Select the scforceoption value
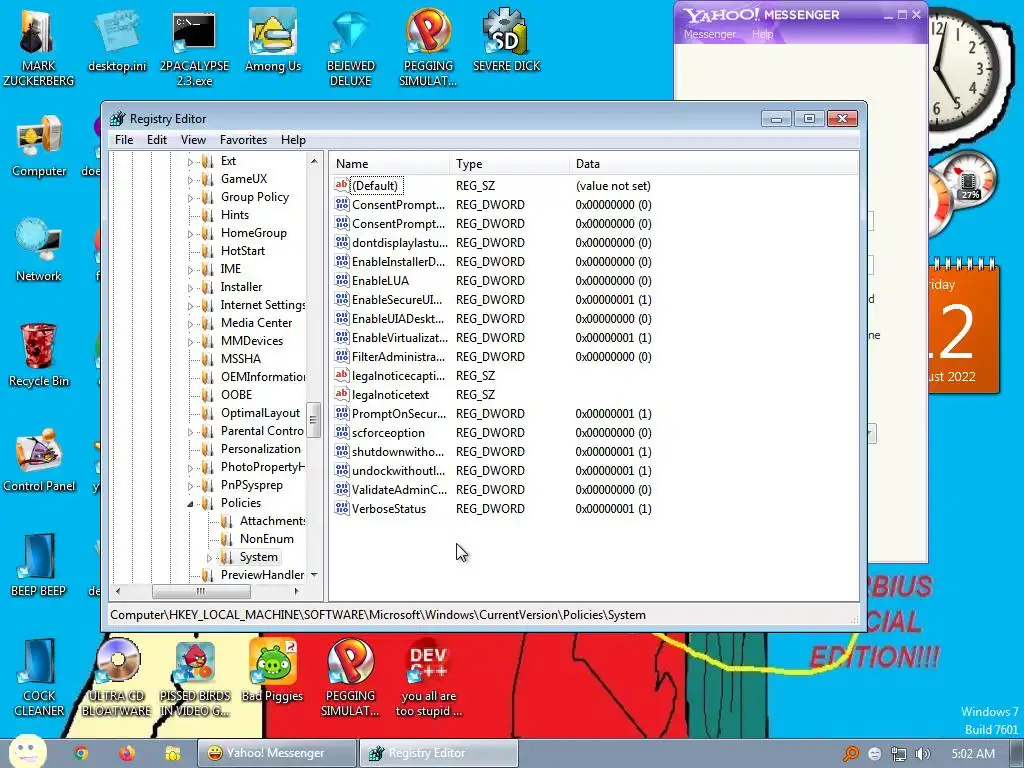Viewport: 1024px width, 768px height. (388, 432)
